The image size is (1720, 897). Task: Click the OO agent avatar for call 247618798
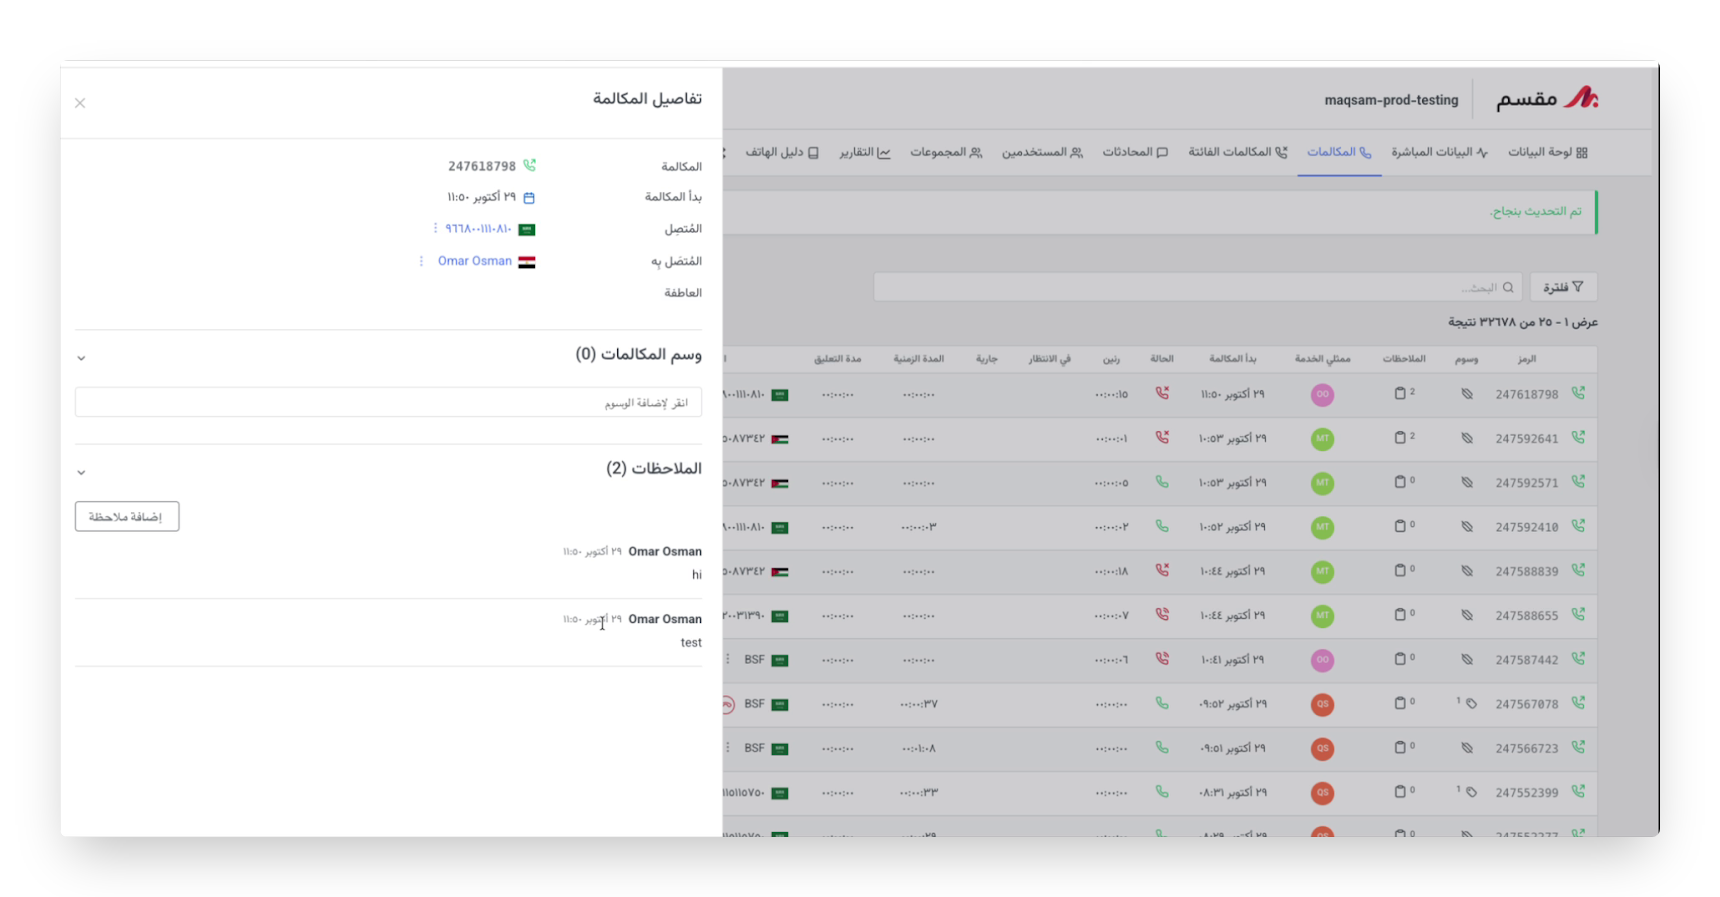[x=1322, y=394]
